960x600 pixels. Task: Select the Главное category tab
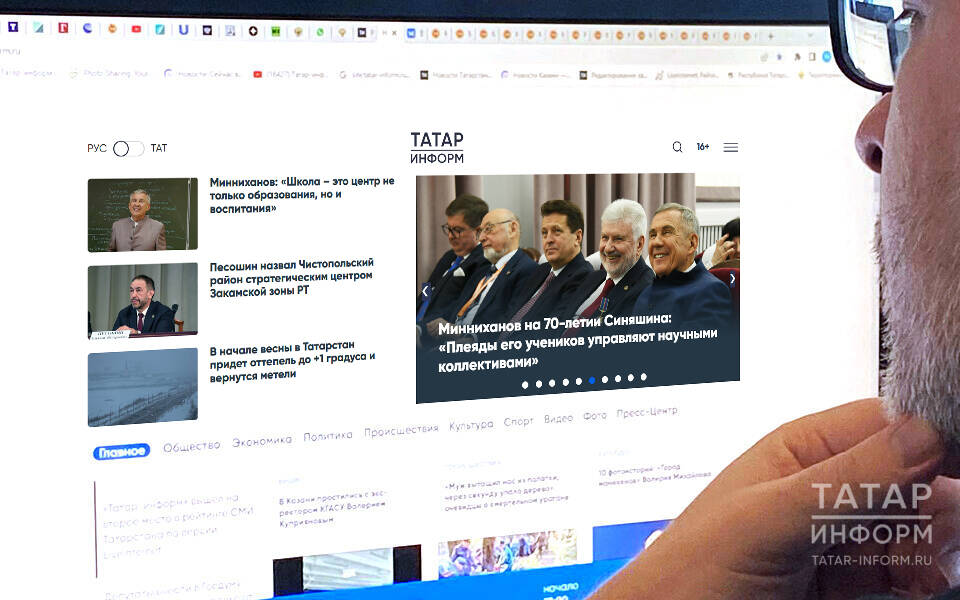(x=121, y=452)
